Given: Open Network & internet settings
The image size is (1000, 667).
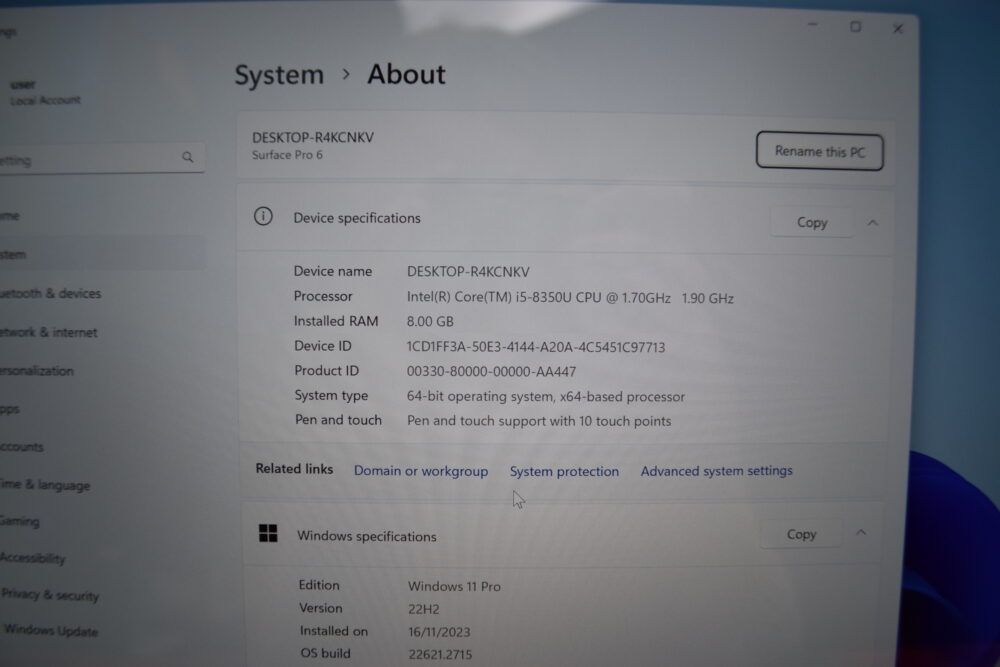Looking at the screenshot, I should [x=49, y=332].
